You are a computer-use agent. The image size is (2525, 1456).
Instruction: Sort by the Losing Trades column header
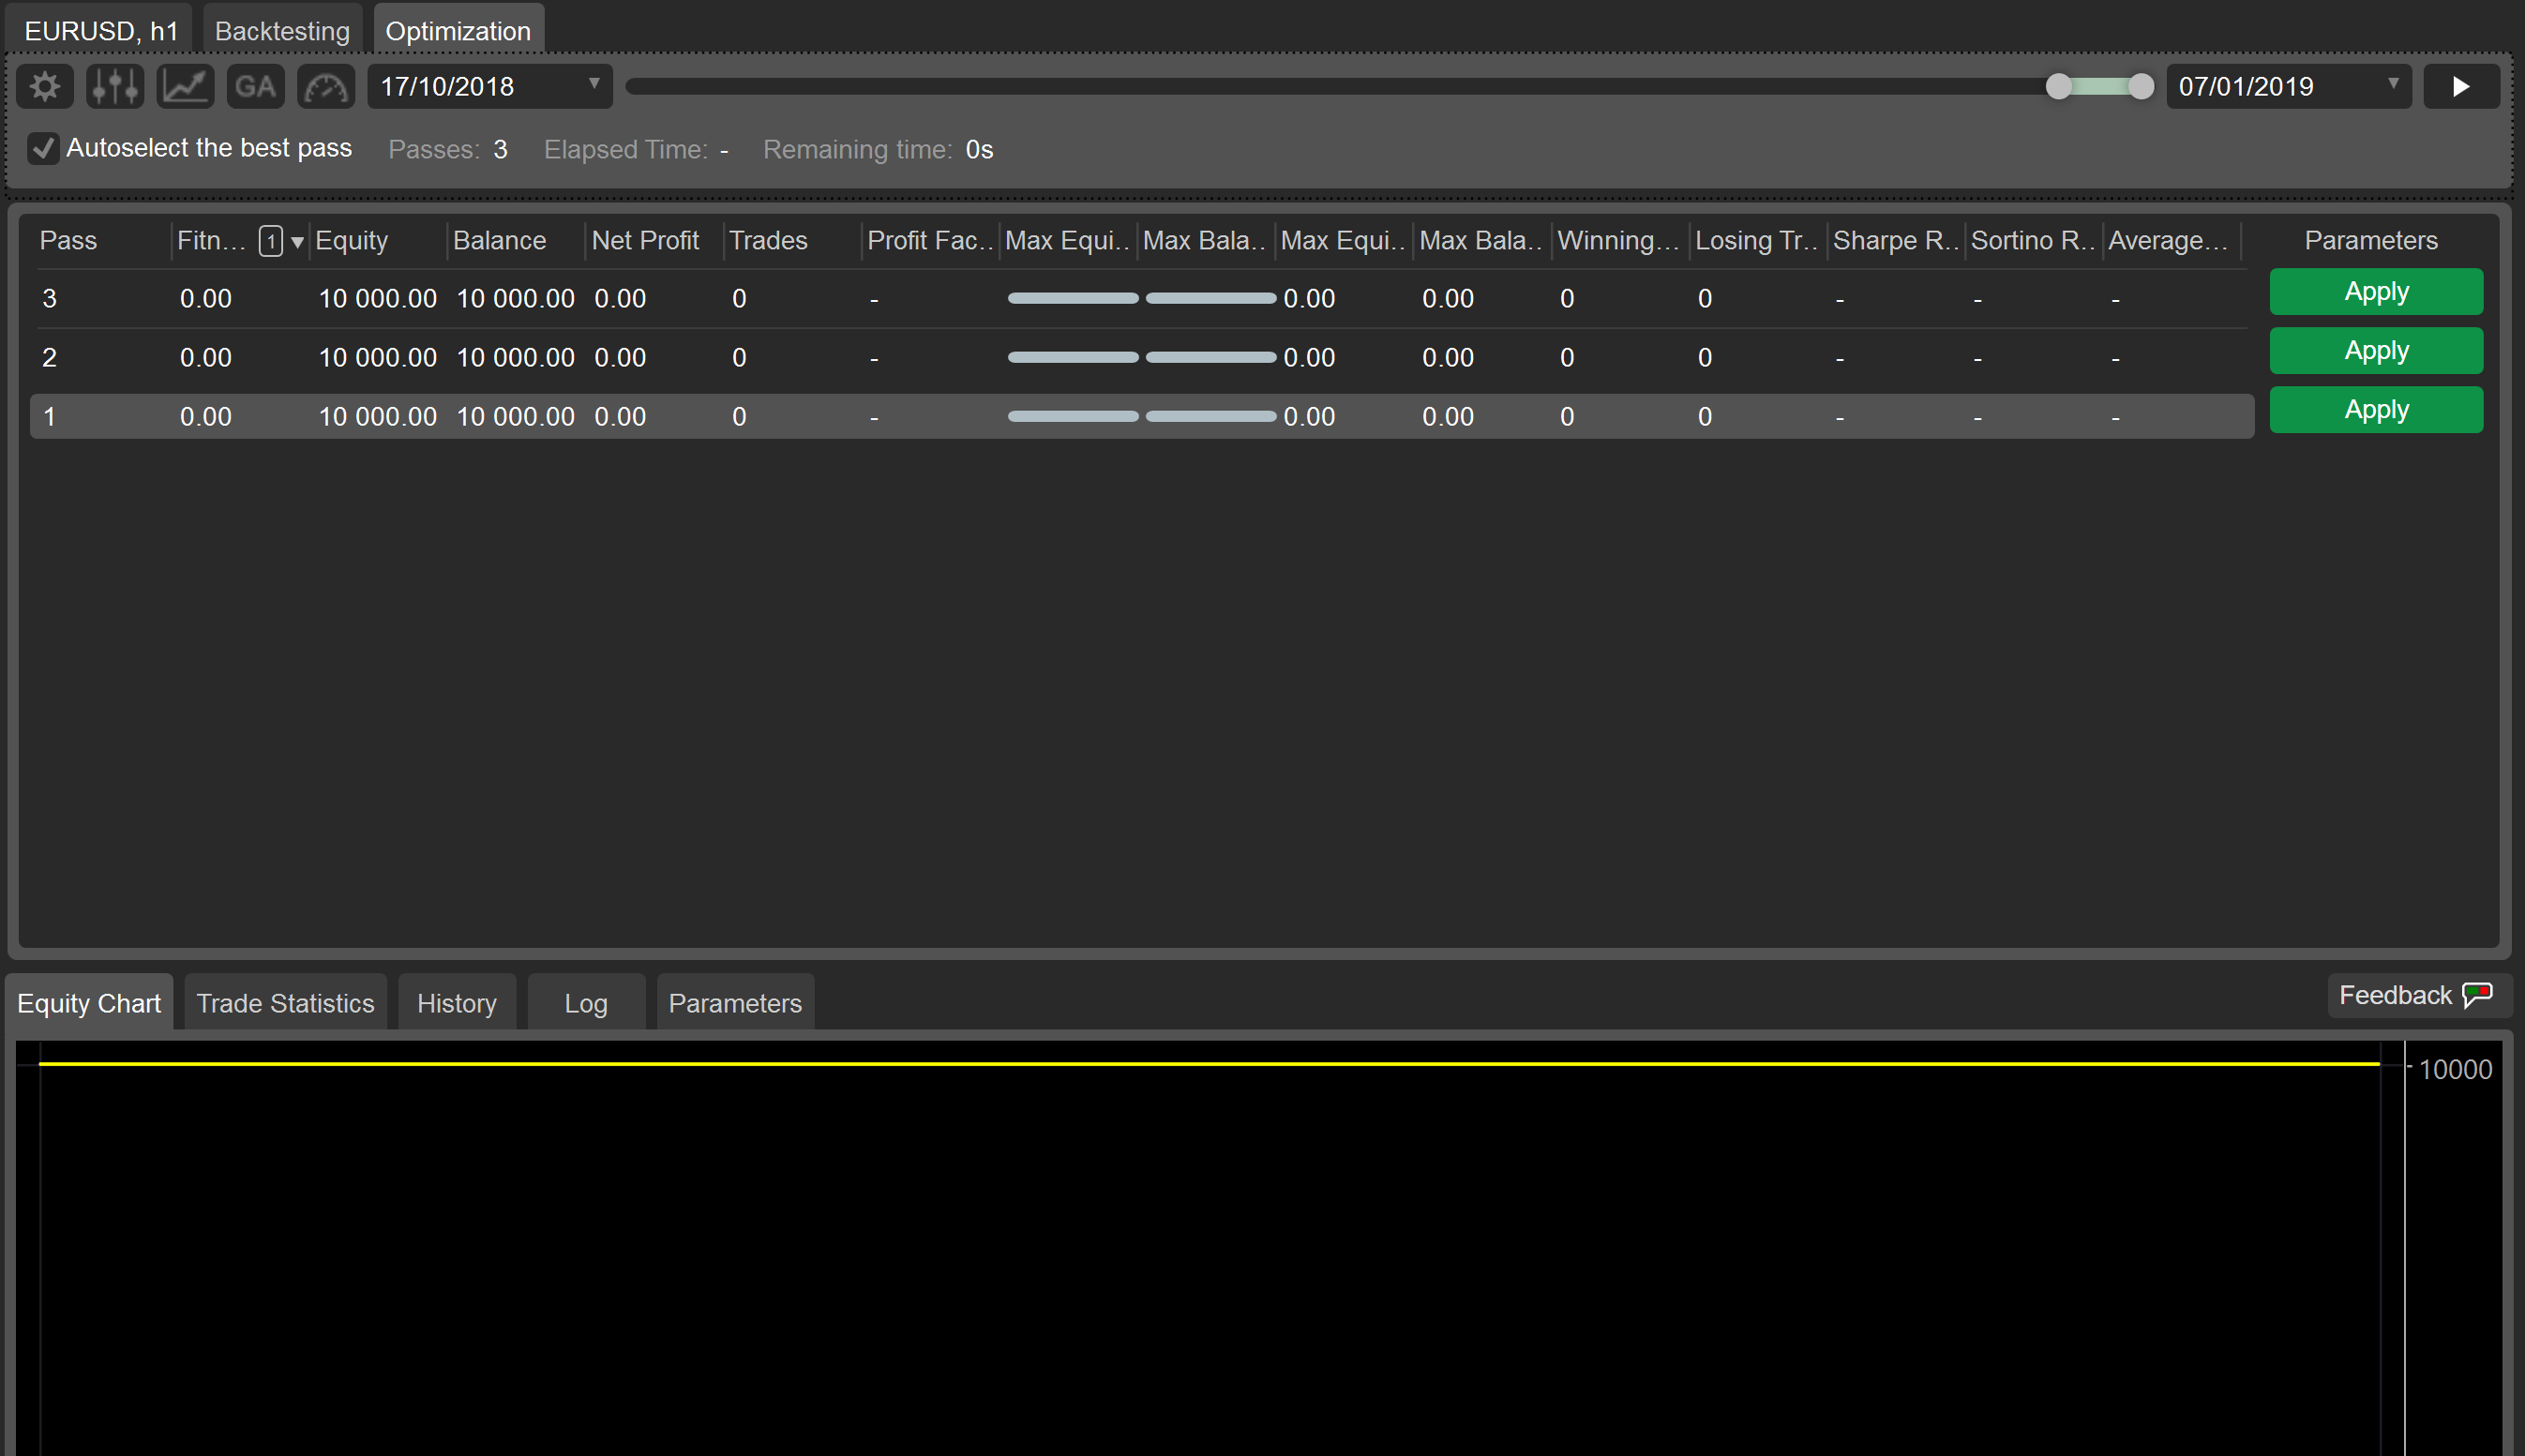point(1756,241)
